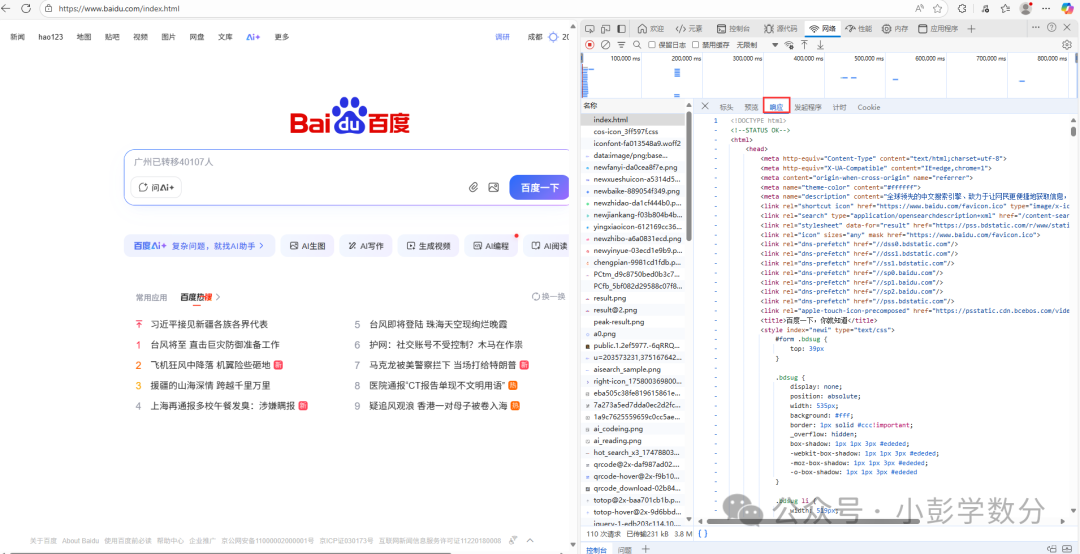Click the export HAR download arrow icon

click(x=820, y=44)
